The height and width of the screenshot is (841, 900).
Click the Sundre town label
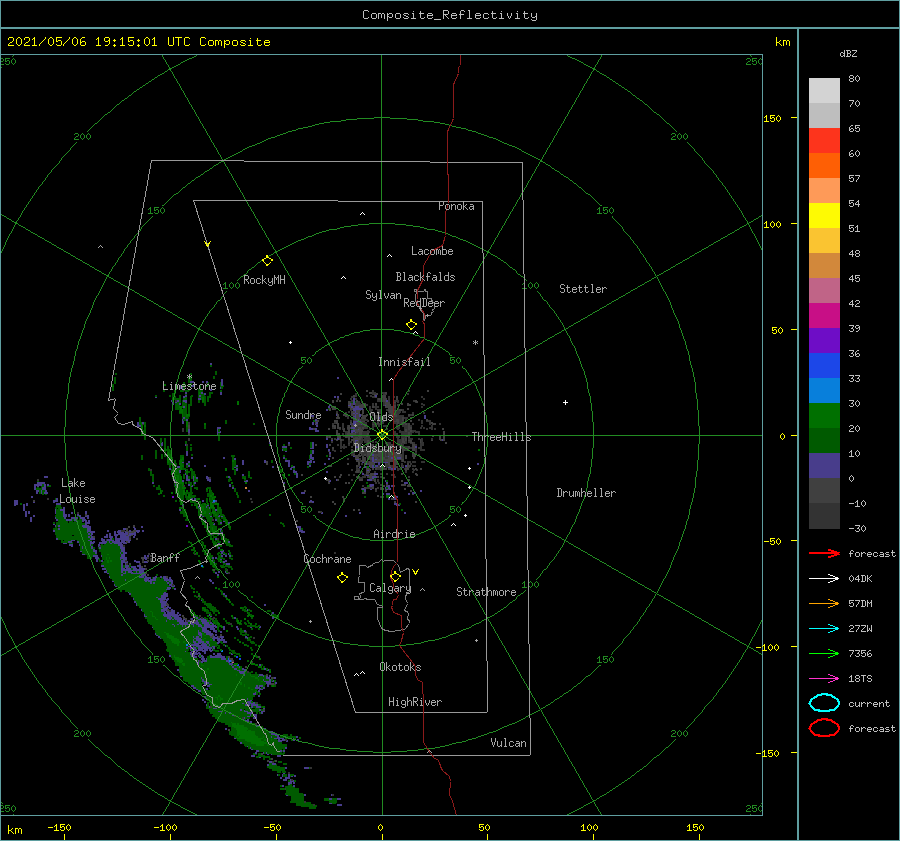303,415
